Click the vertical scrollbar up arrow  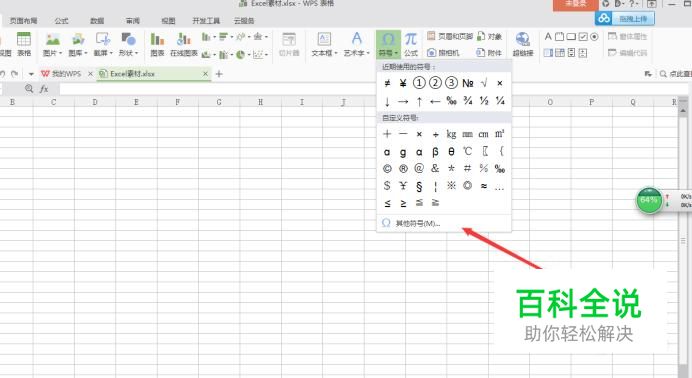coord(683,111)
